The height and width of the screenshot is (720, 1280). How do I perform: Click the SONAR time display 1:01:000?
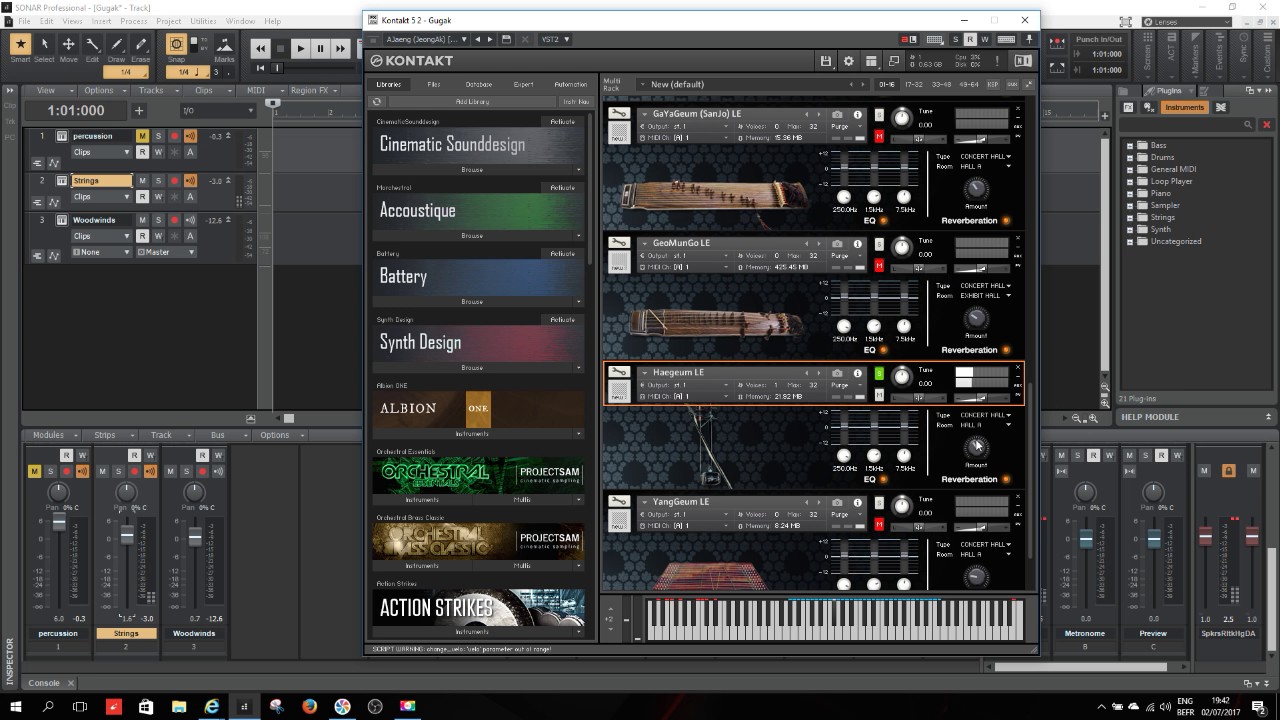76,111
